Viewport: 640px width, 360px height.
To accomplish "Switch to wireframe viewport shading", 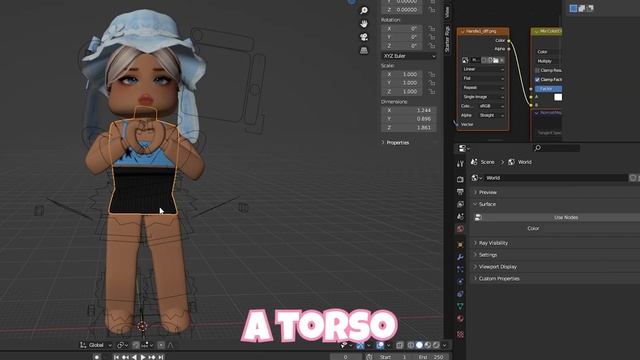I will click(411, 345).
